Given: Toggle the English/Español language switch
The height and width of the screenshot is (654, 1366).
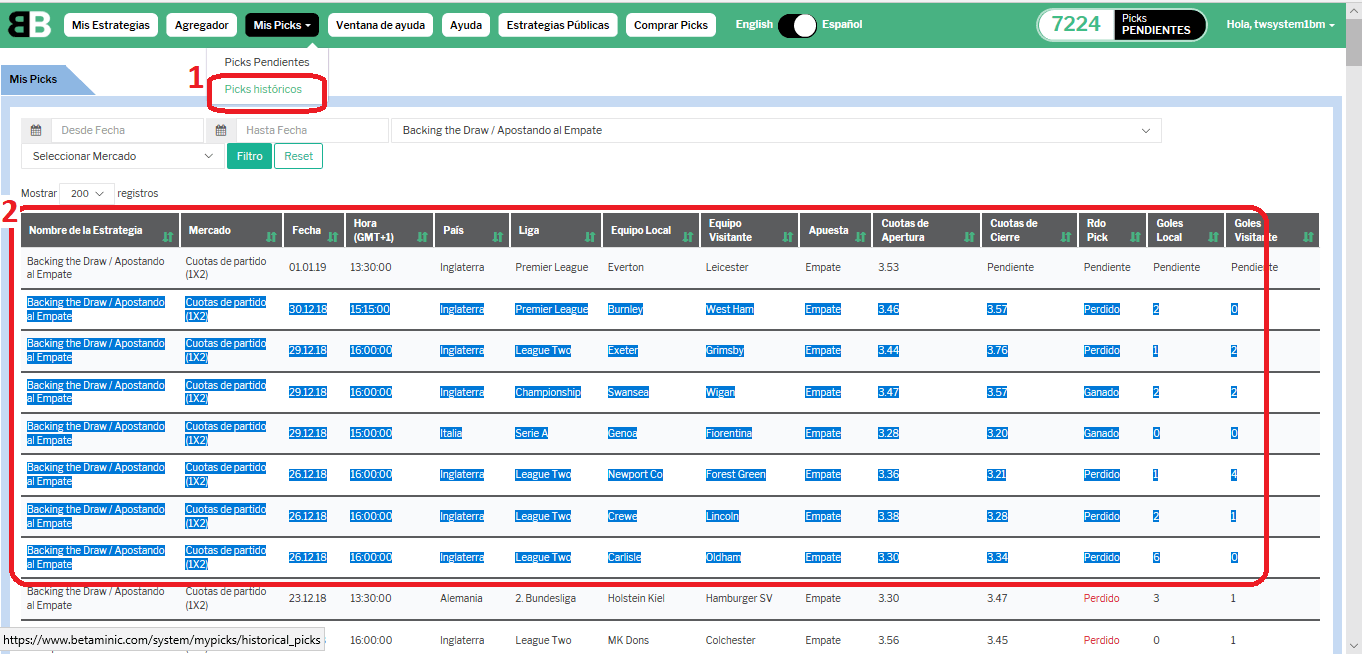Looking at the screenshot, I should [x=797, y=25].
